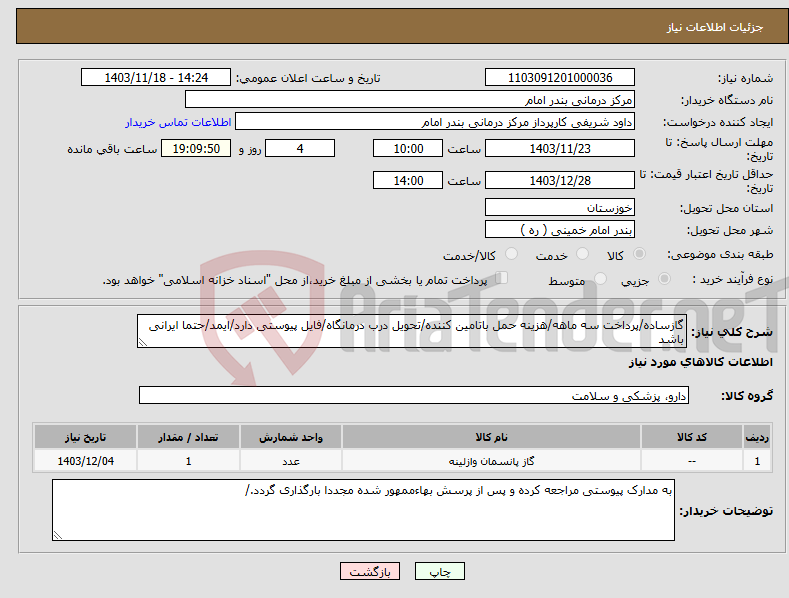The image size is (789, 598).
Task: Click the item code cell --
Action: point(691,461)
